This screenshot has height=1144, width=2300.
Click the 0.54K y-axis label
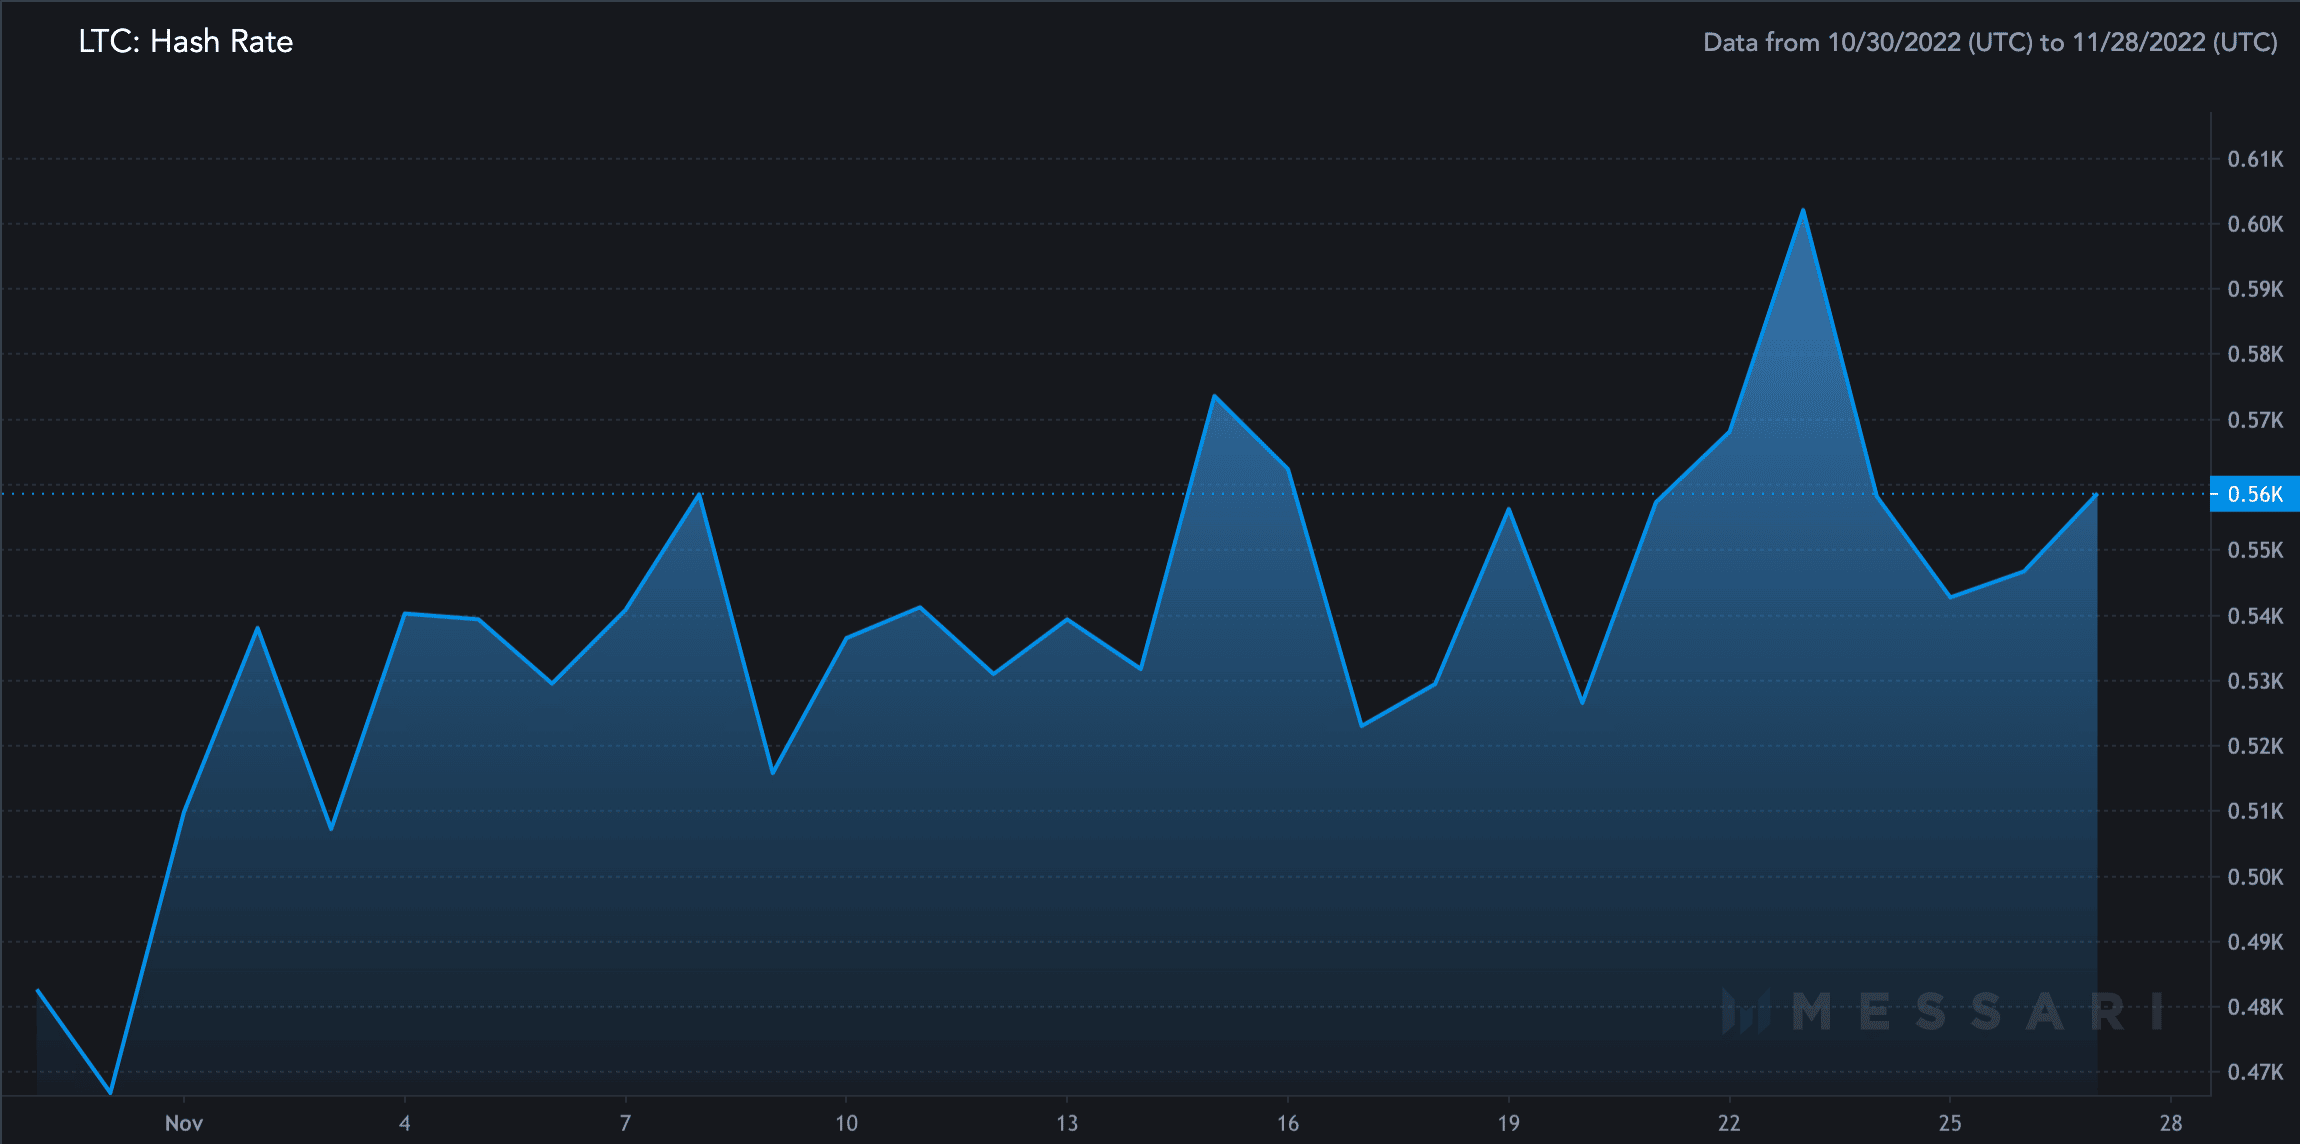2256,616
